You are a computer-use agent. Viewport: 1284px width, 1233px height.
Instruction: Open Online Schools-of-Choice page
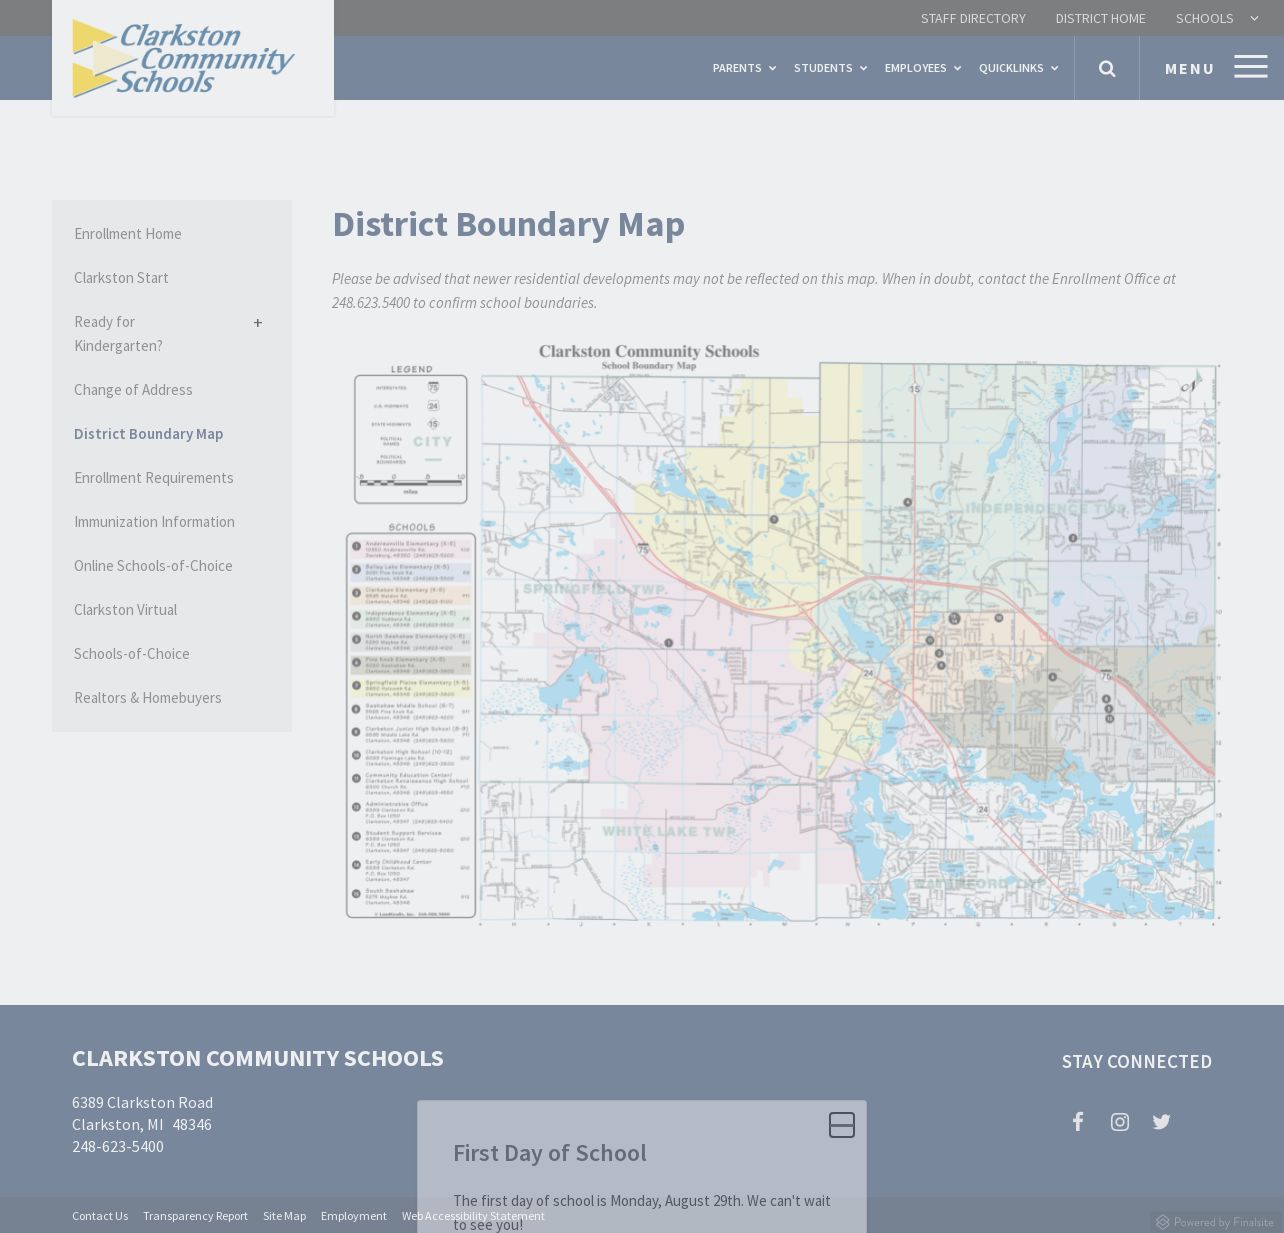click(153, 566)
